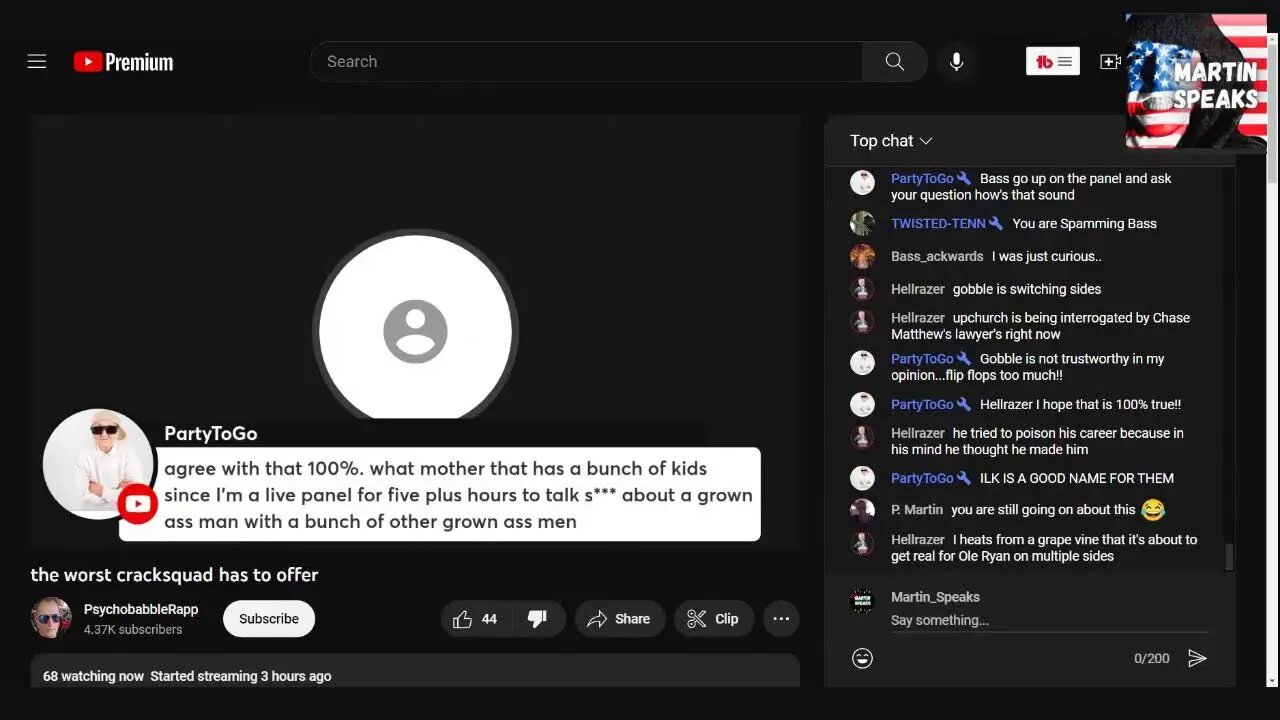This screenshot has height=720, width=1280.
Task: Open the red extension toolbar icon
Action: 1052,62
